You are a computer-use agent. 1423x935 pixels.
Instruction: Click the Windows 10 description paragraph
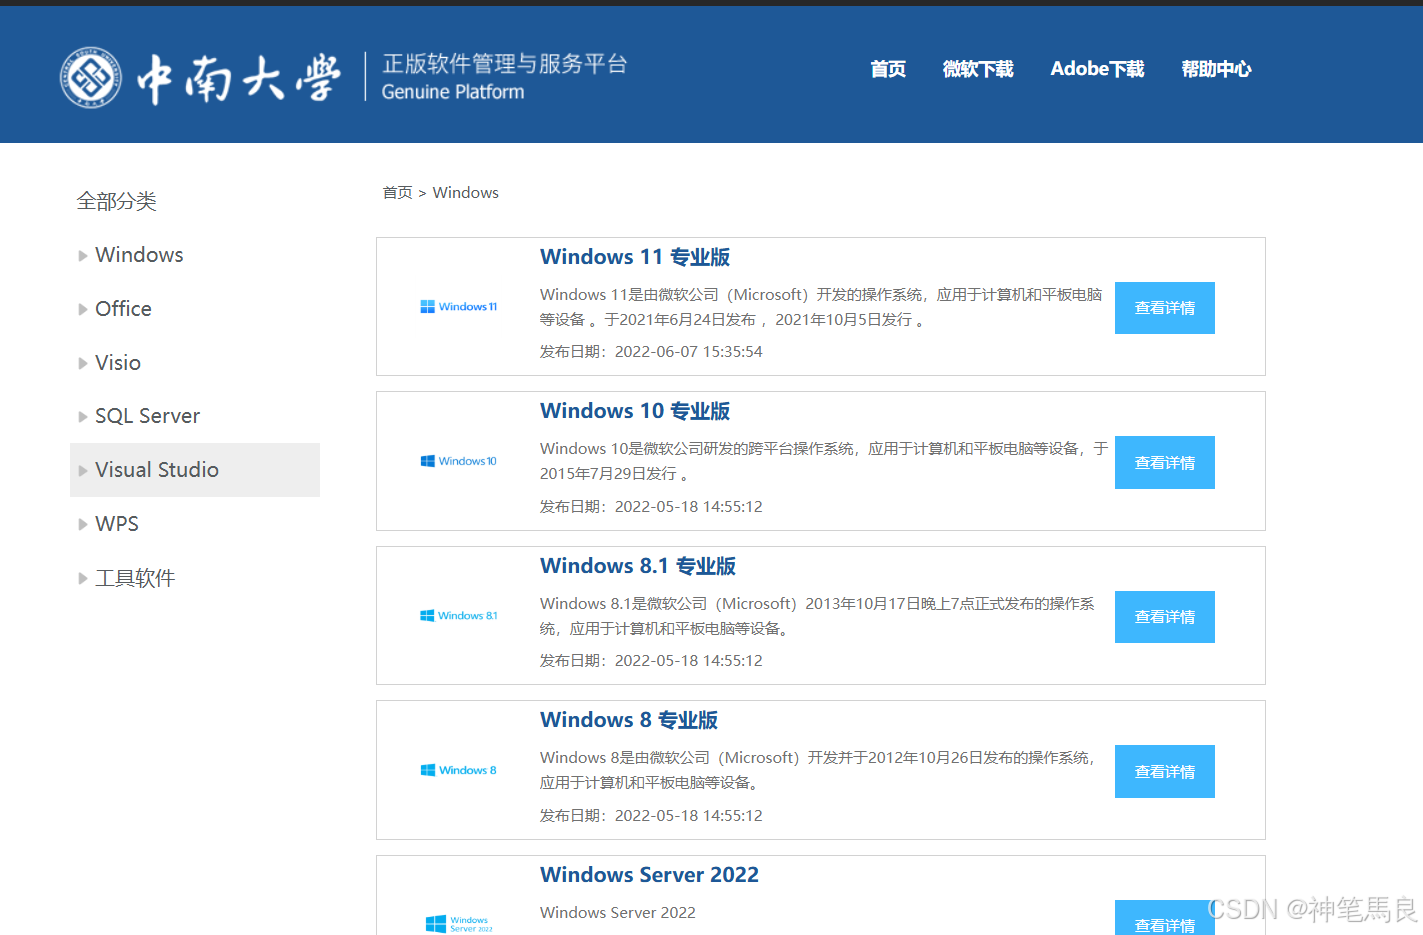(x=824, y=461)
